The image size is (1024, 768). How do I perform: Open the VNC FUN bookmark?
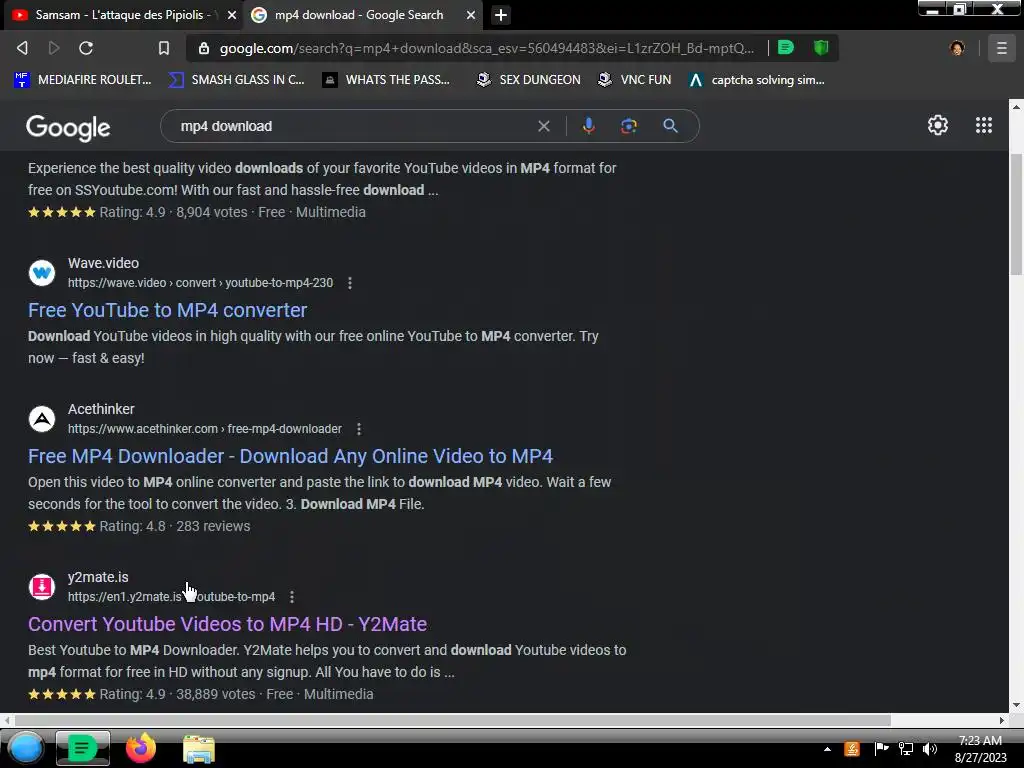pyautogui.click(x=635, y=80)
